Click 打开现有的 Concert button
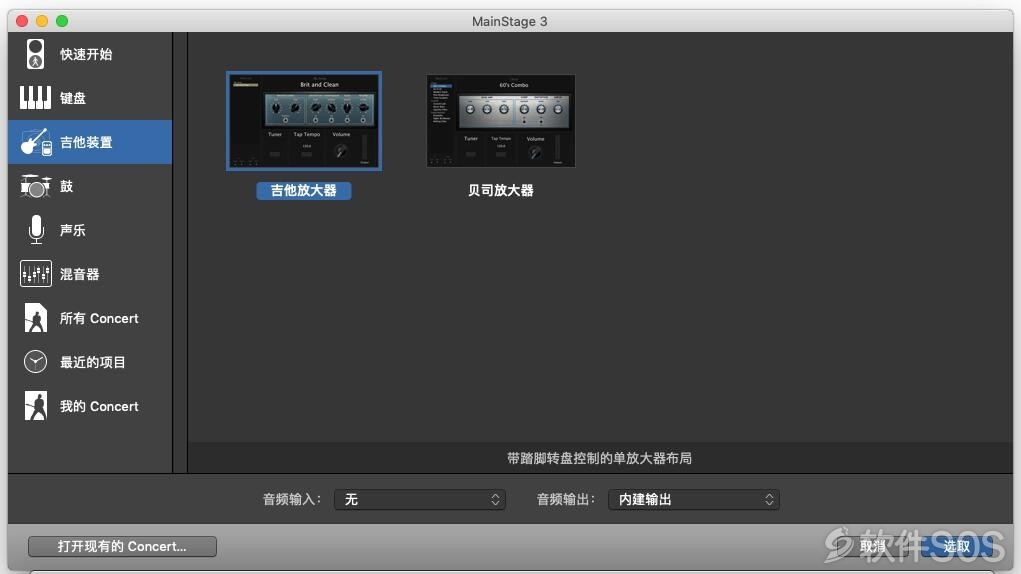Viewport: 1021px width, 574px height. click(122, 546)
